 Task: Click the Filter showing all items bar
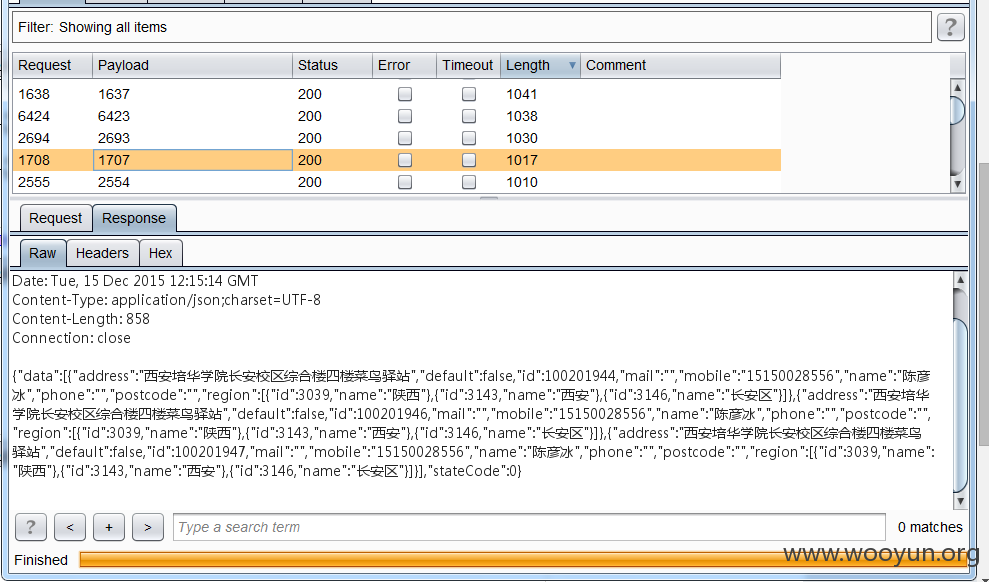pyautogui.click(x=472, y=27)
